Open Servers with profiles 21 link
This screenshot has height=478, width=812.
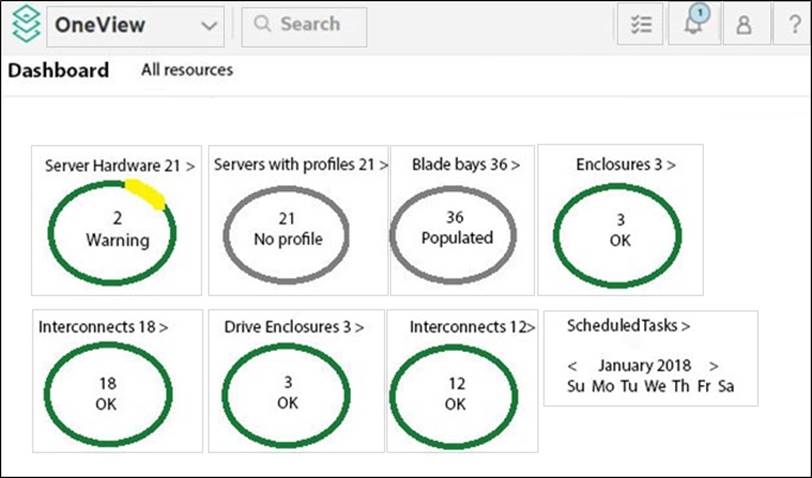[x=300, y=165]
